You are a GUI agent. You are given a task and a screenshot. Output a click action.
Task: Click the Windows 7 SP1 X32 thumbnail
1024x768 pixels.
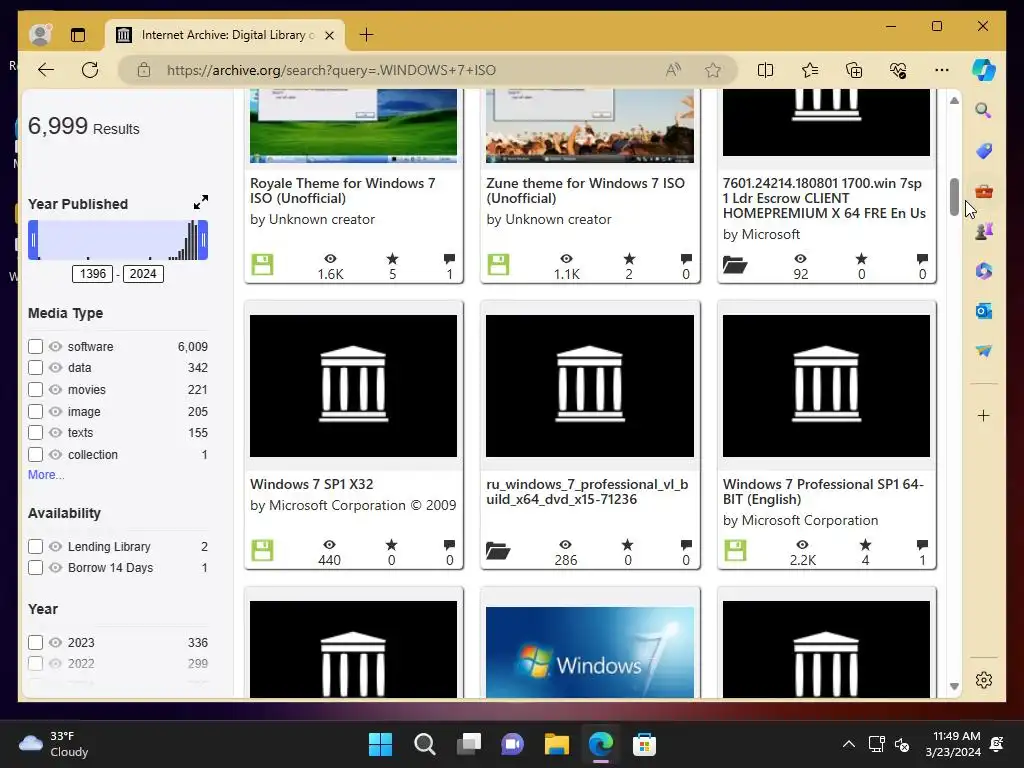[x=353, y=386]
